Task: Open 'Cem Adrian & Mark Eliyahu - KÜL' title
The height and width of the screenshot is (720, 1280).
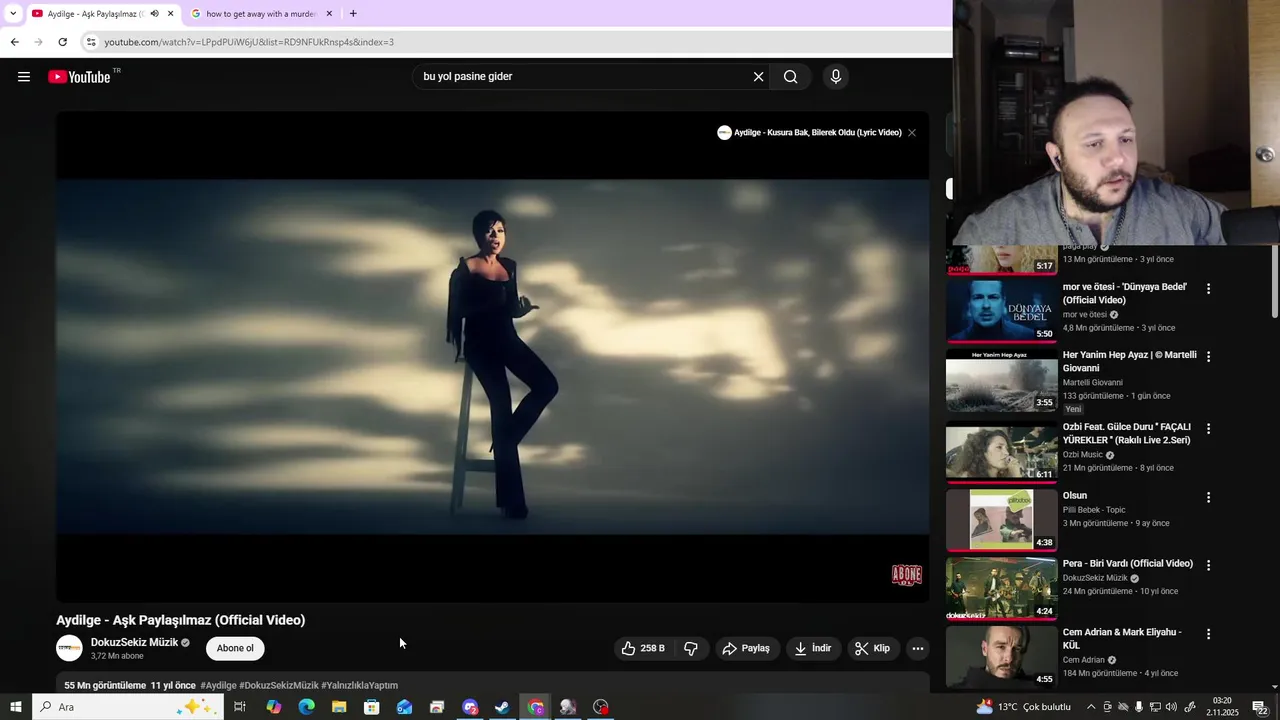Action: pyautogui.click(x=1122, y=639)
